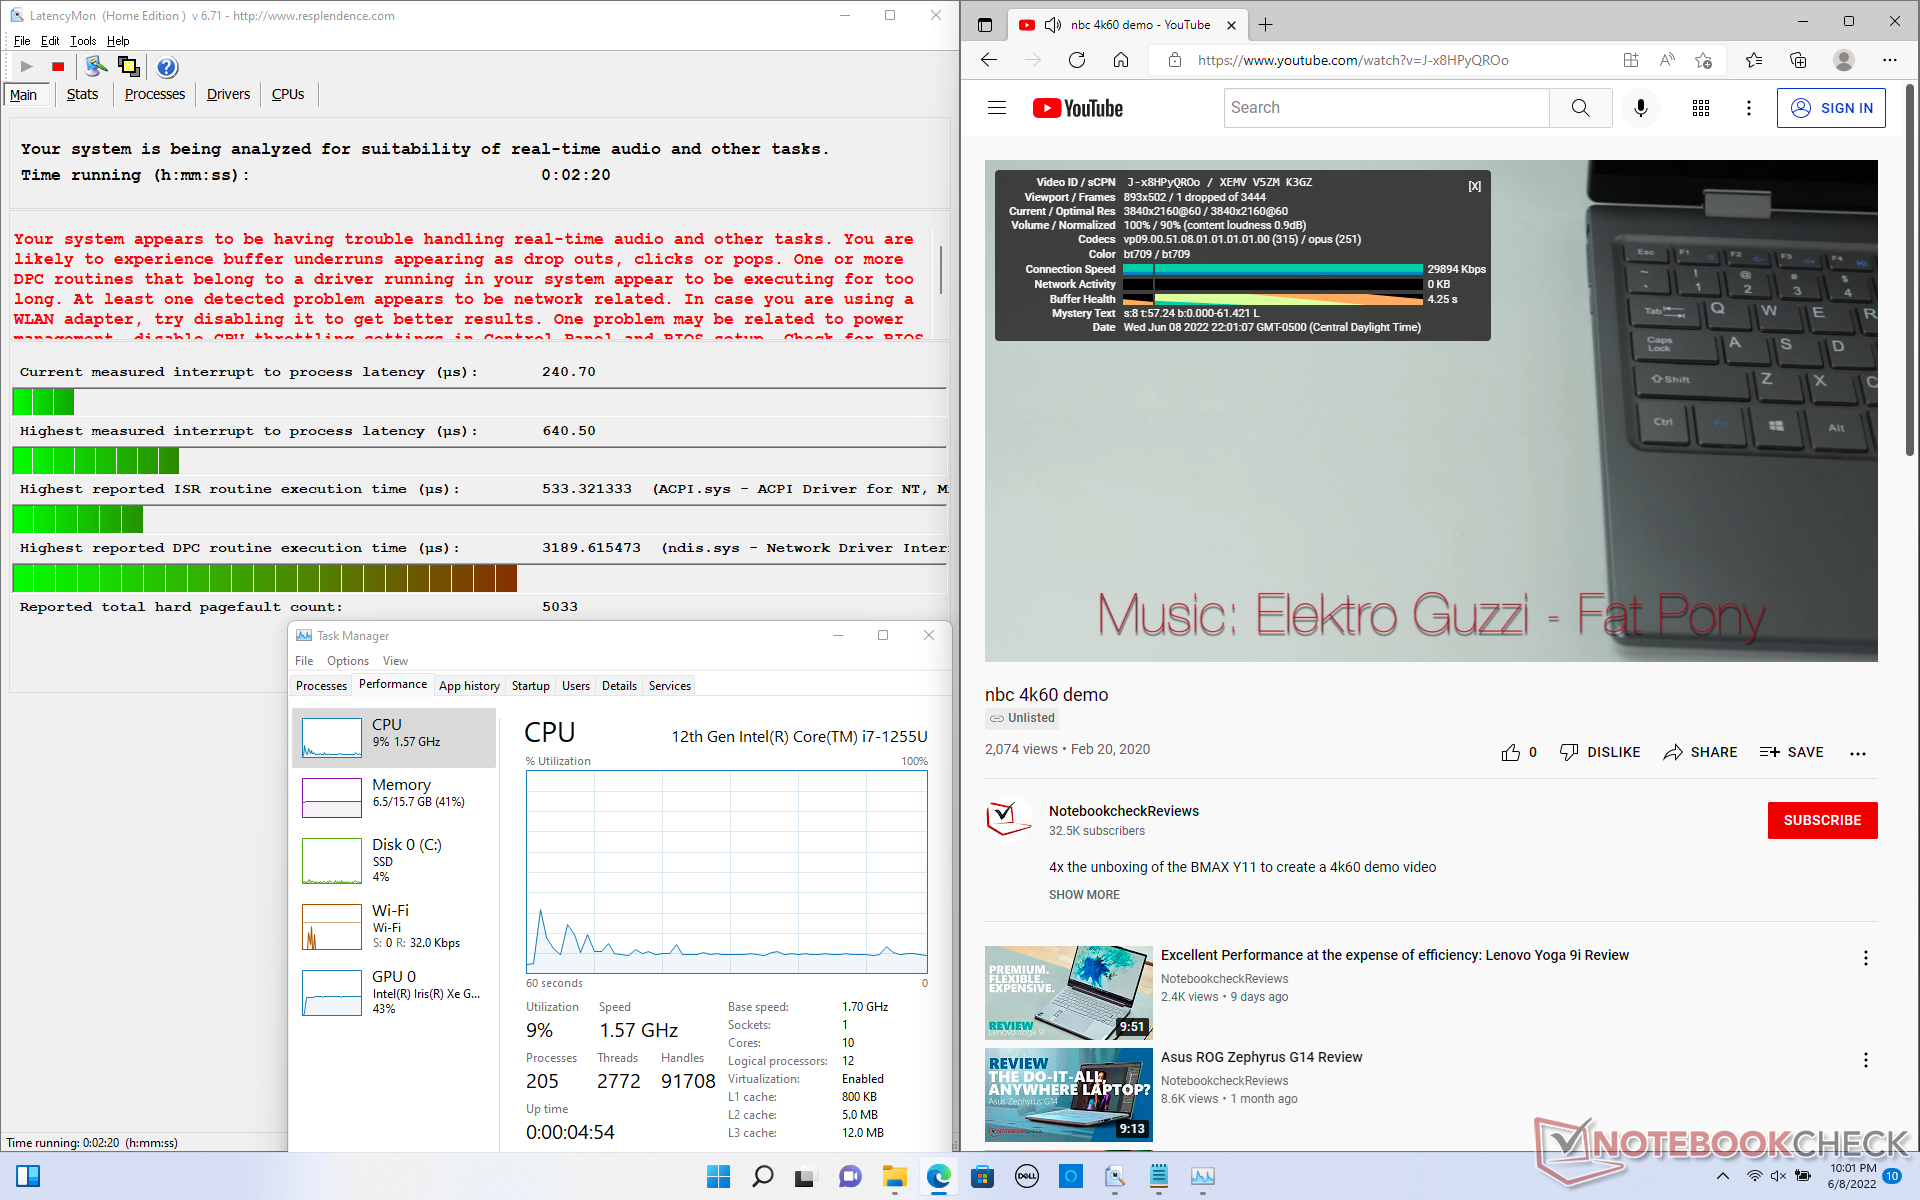
Task: Show hidden system tray icons chevron
Action: [x=1722, y=1176]
